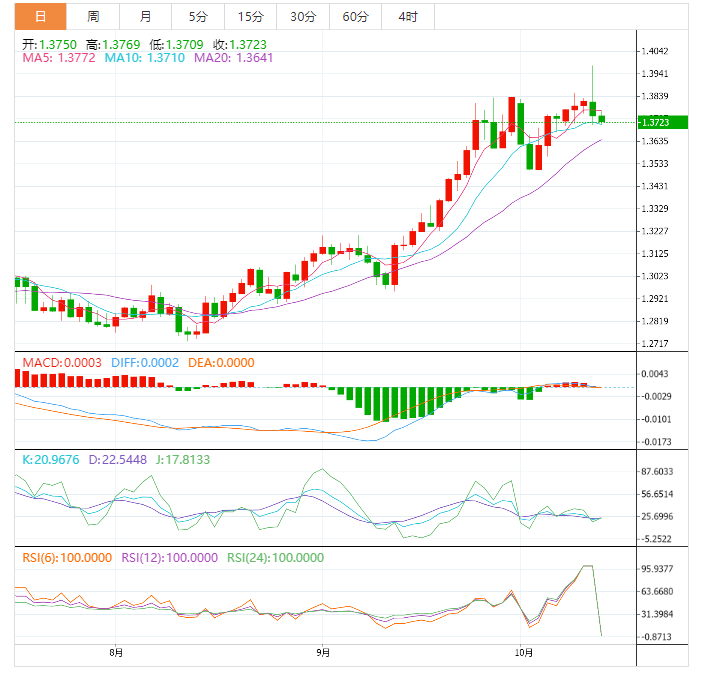702x673 pixels.
Task: Click the J:17.8133 value
Action: [x=183, y=459]
